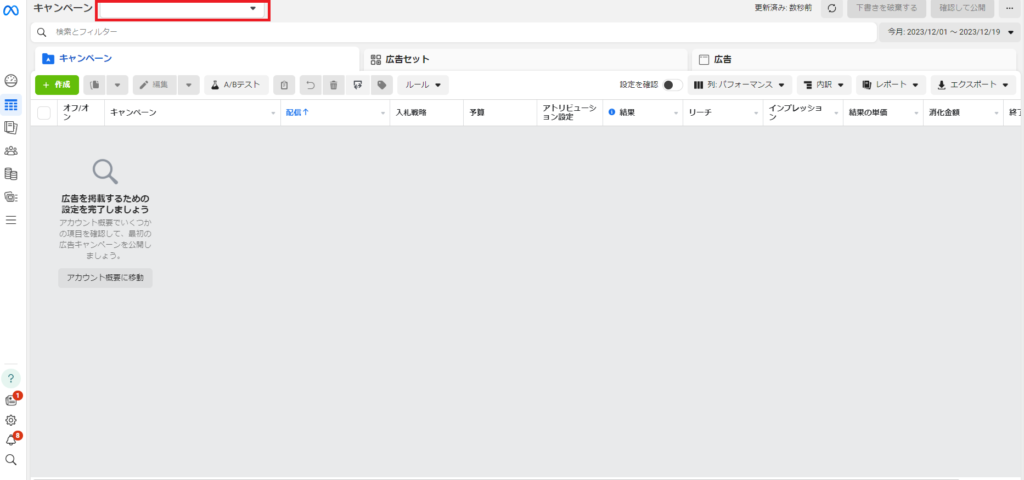Open the date range 今月 dropdown
The height and width of the screenshot is (480, 1024).
pyautogui.click(x=951, y=32)
